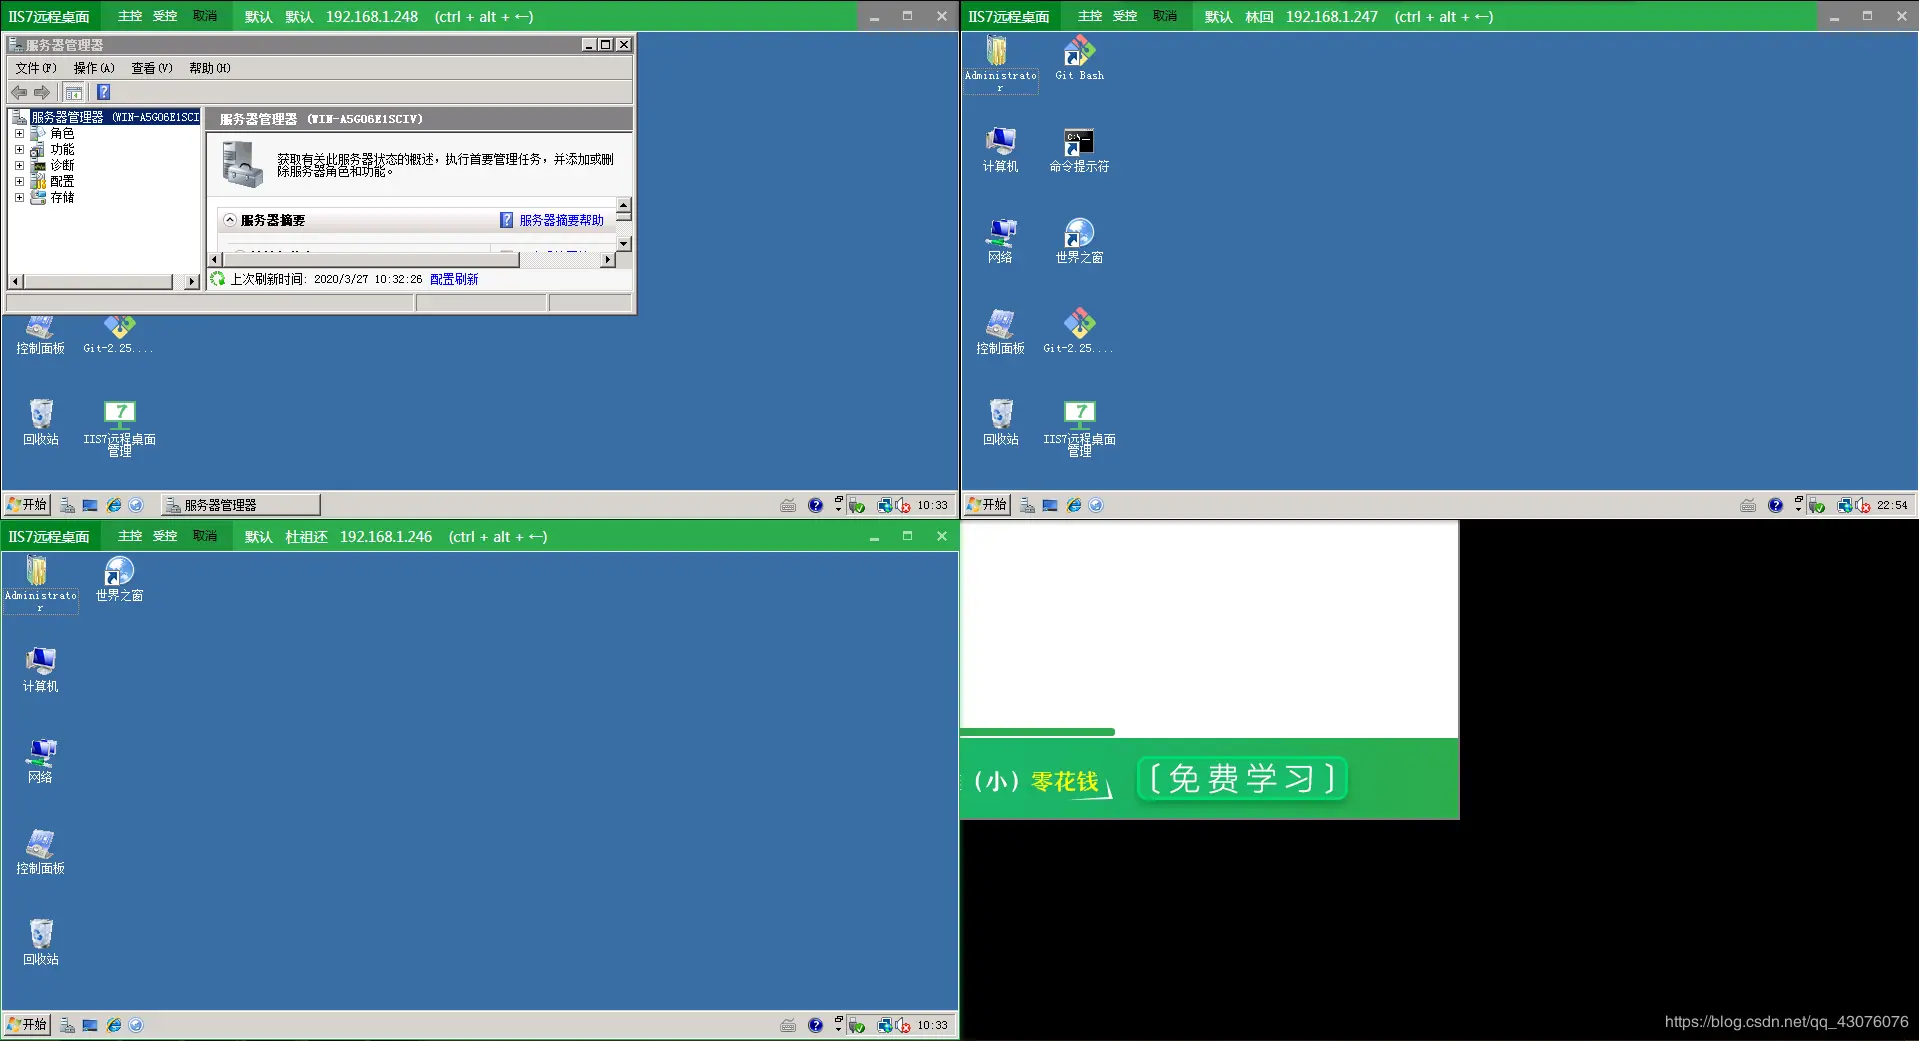The width and height of the screenshot is (1919, 1041).
Task: Launch 命令提示符 on the 192.168.1.247 desktop
Action: 1079,150
